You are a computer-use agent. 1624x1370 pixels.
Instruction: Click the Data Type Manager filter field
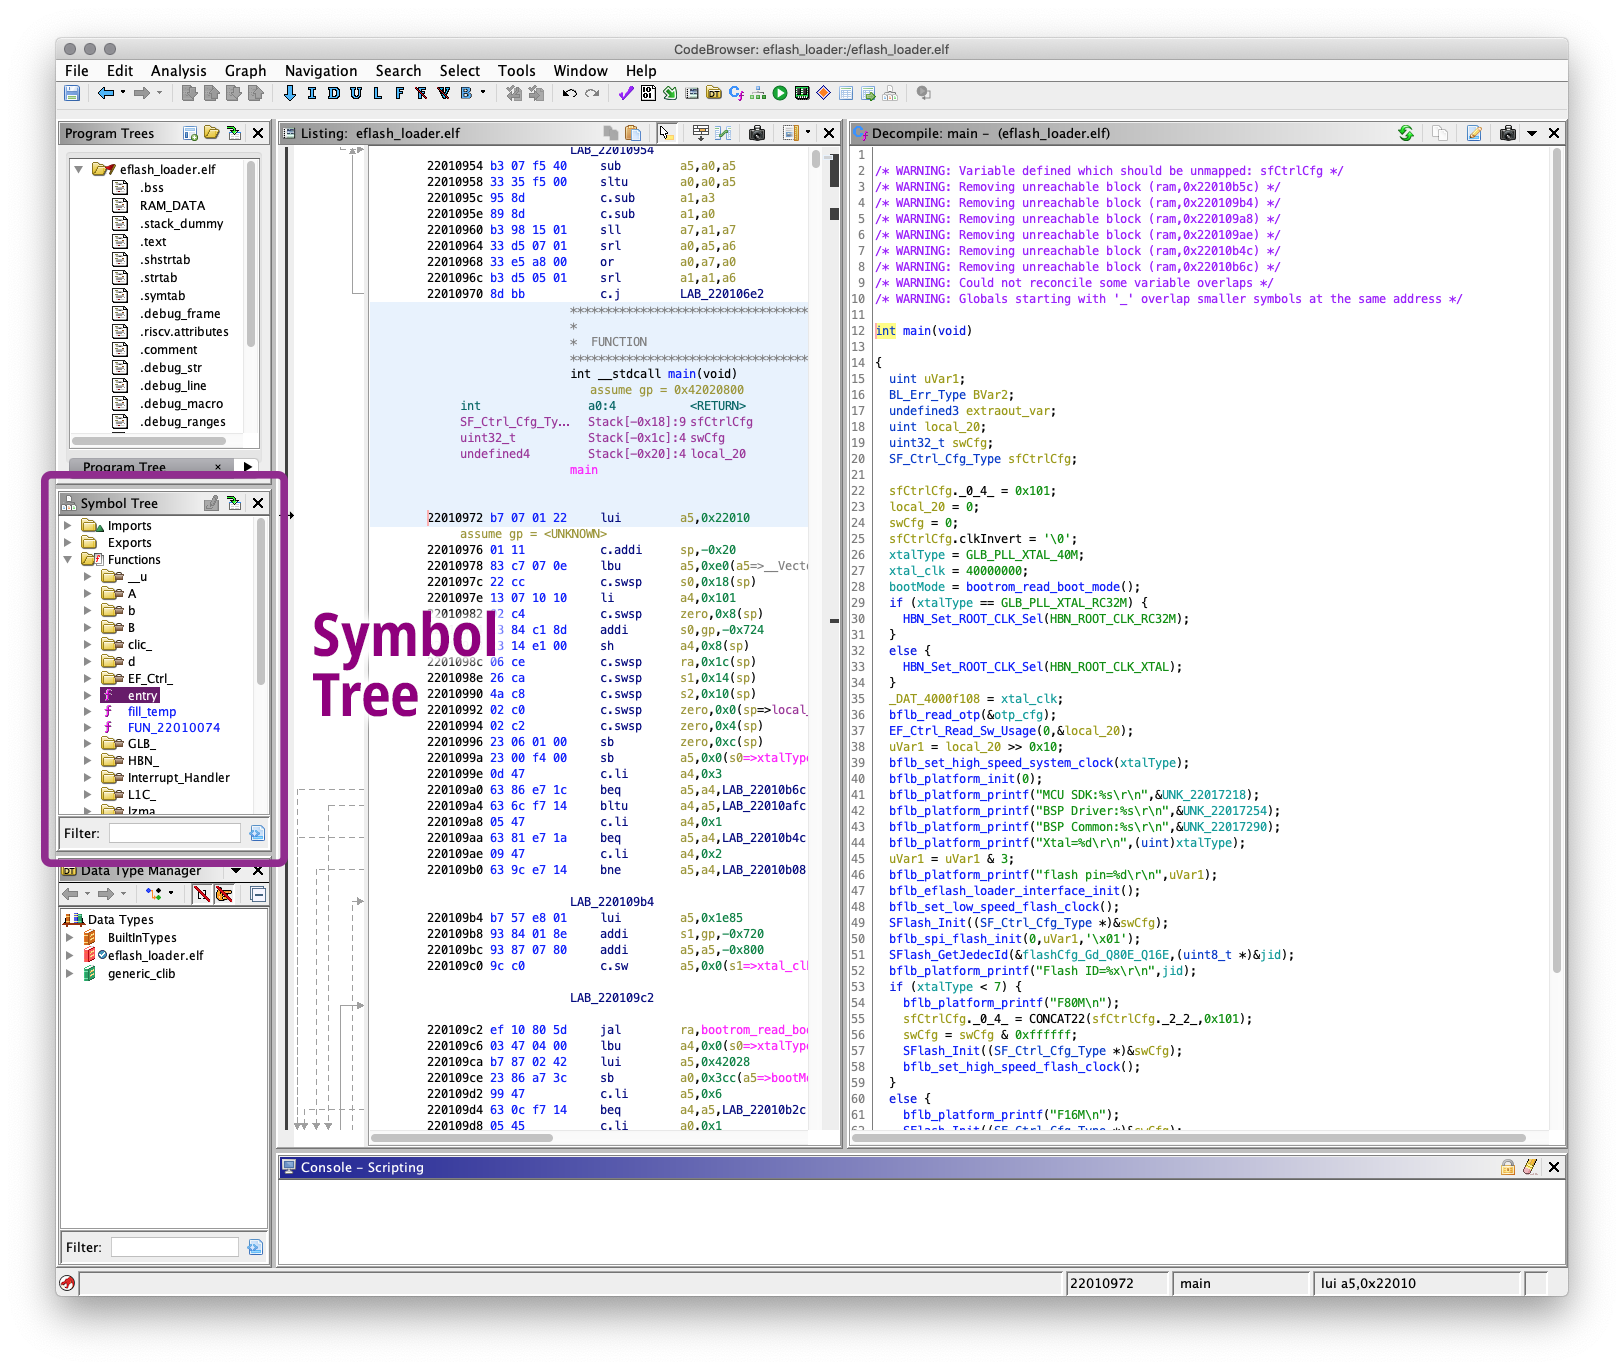point(175,1247)
